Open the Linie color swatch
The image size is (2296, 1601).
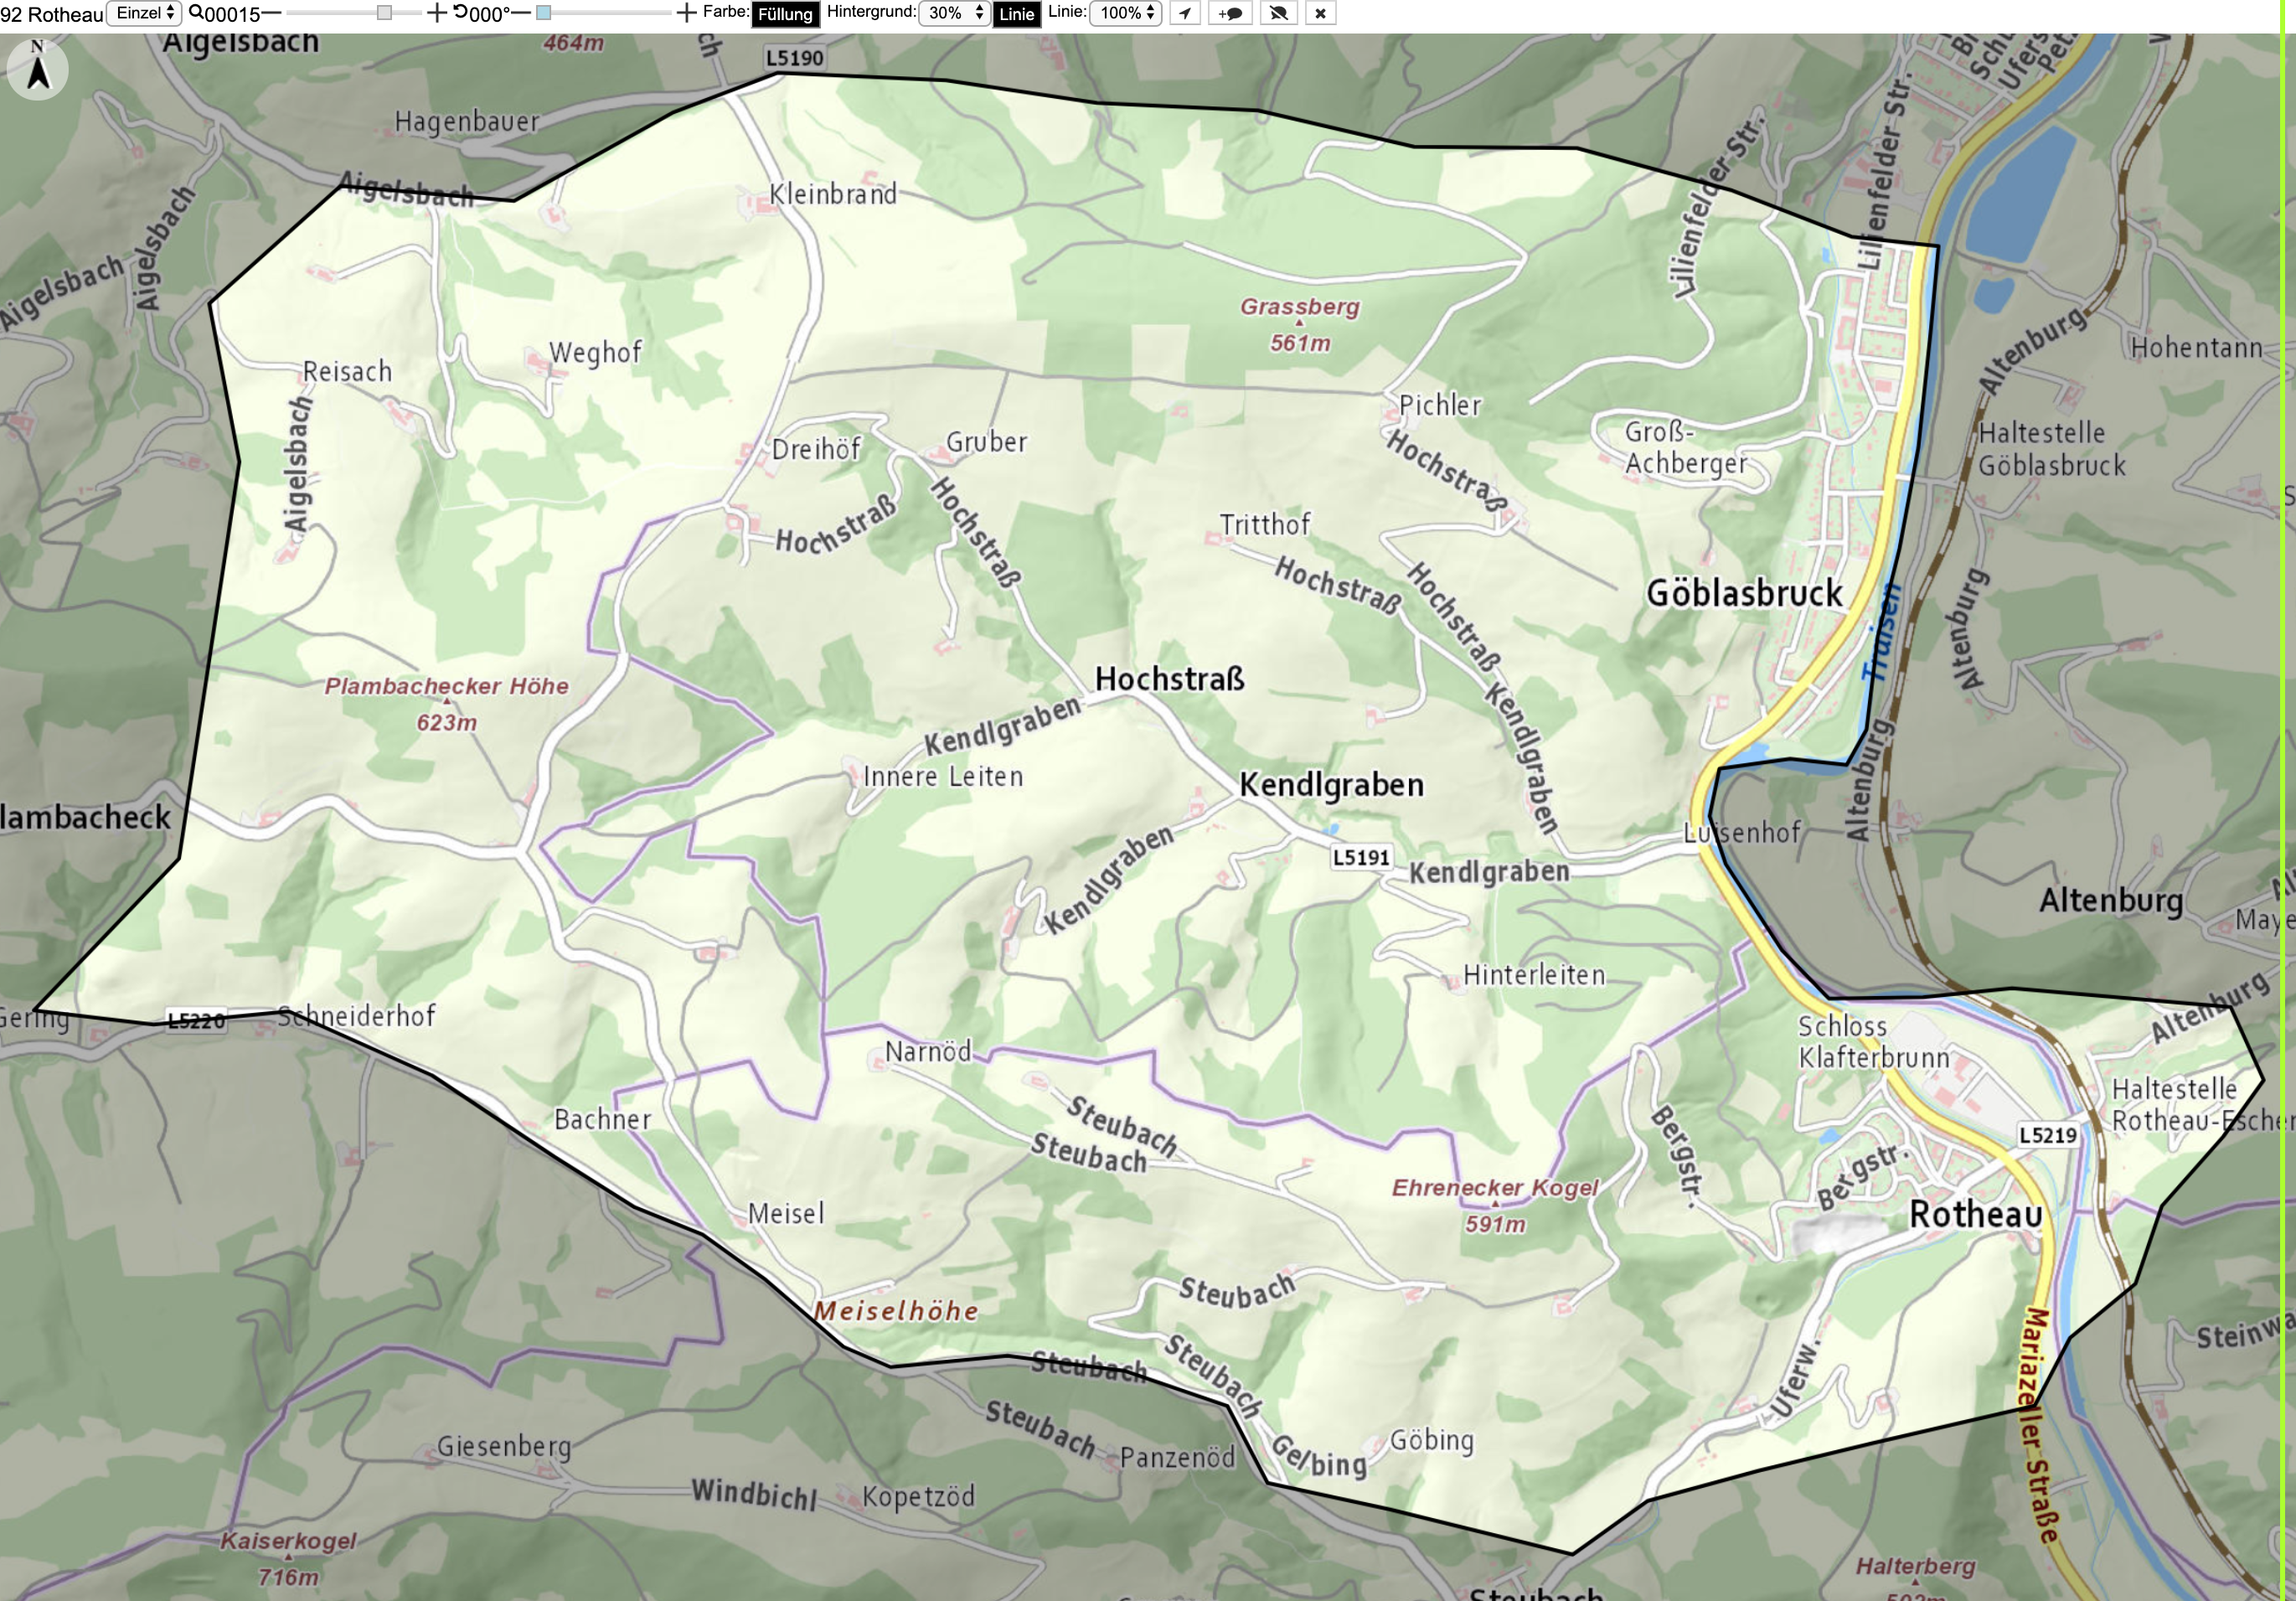point(1016,14)
